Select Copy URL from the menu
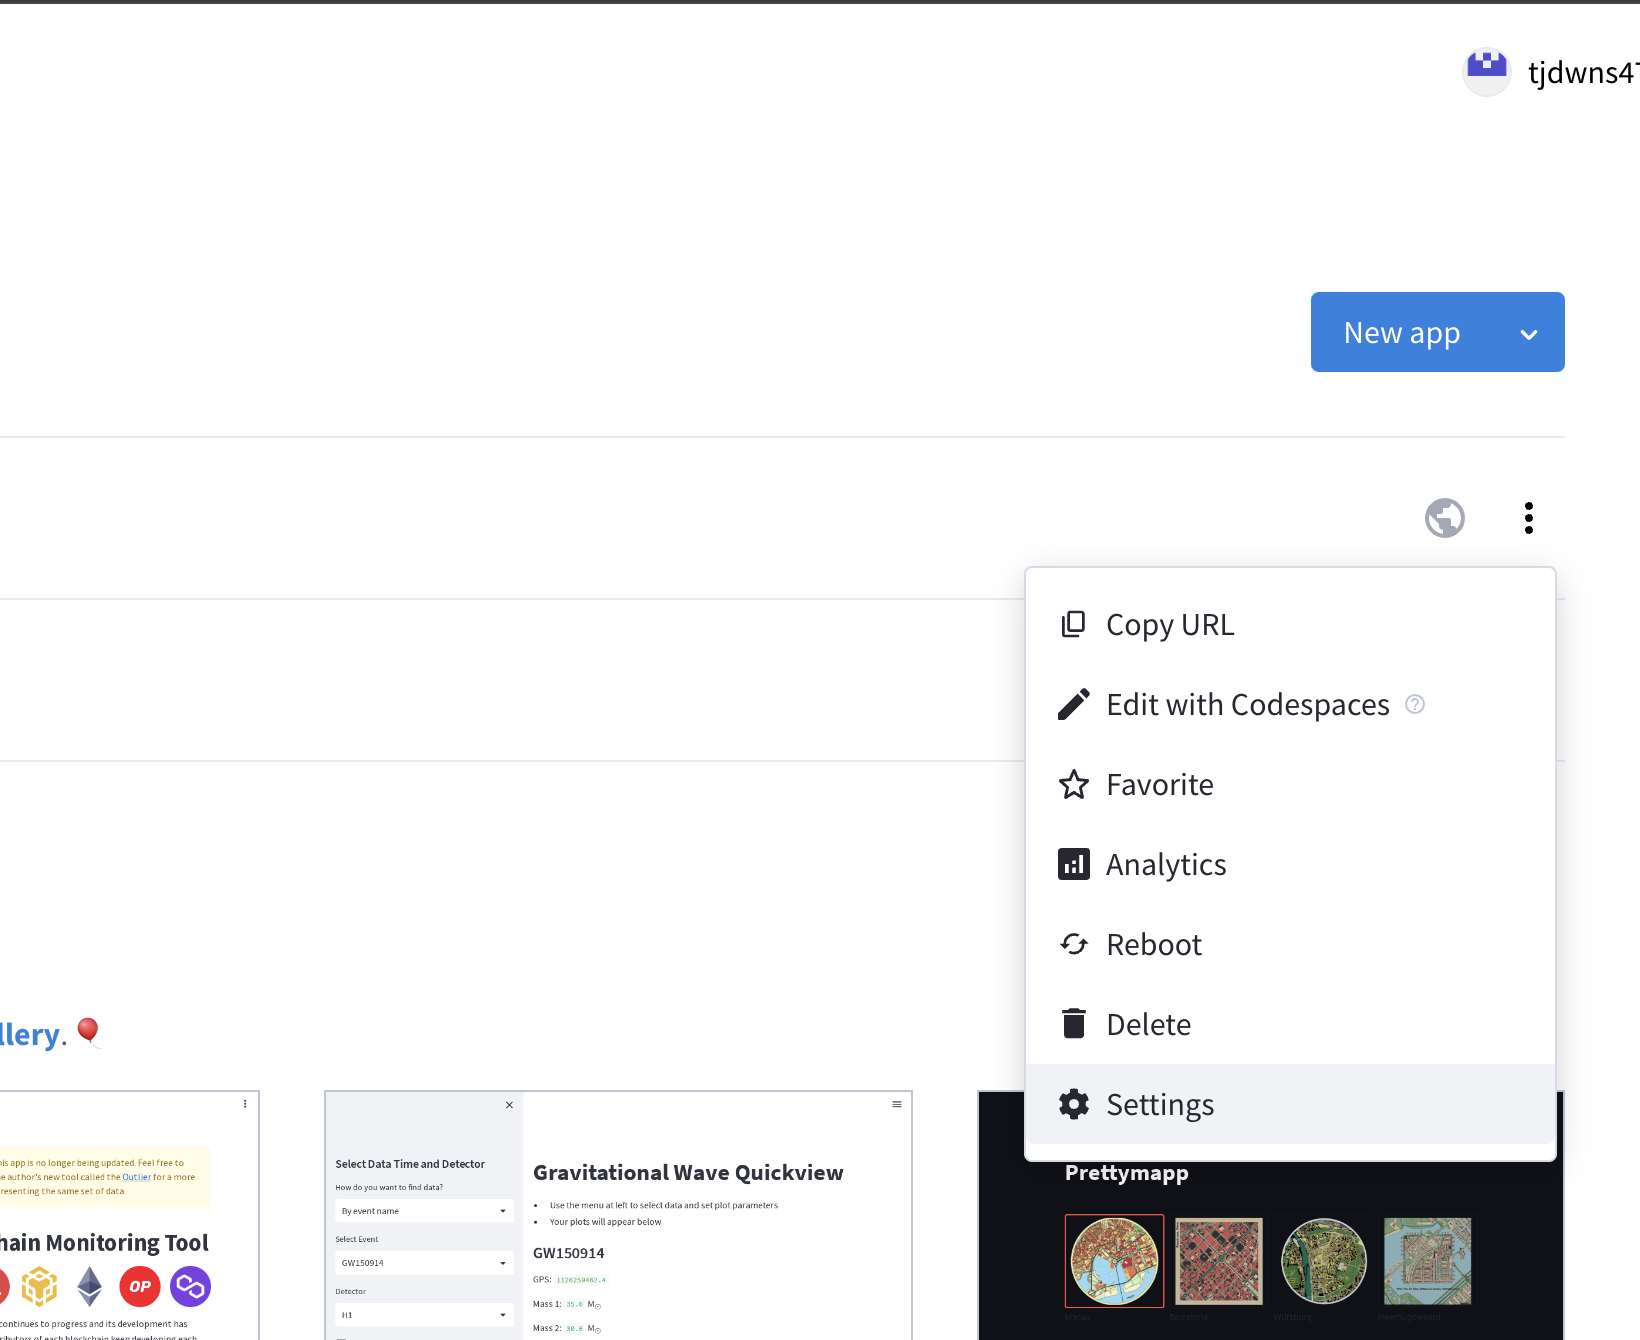The height and width of the screenshot is (1340, 1640). pos(1290,624)
